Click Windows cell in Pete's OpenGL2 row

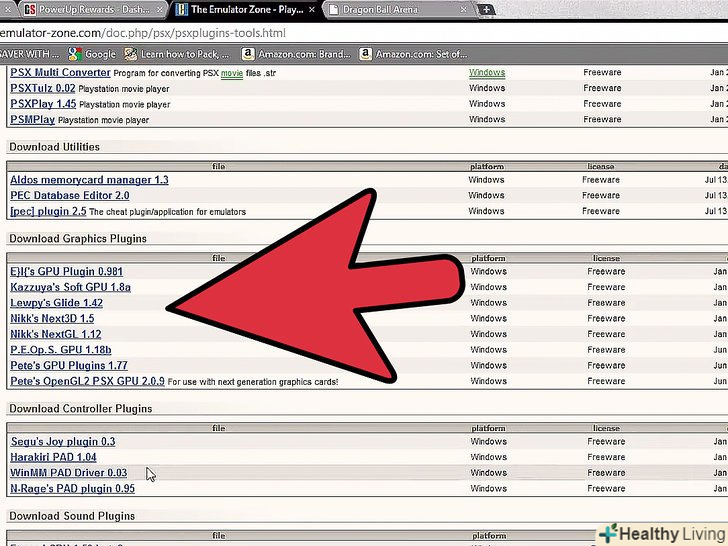(x=488, y=381)
